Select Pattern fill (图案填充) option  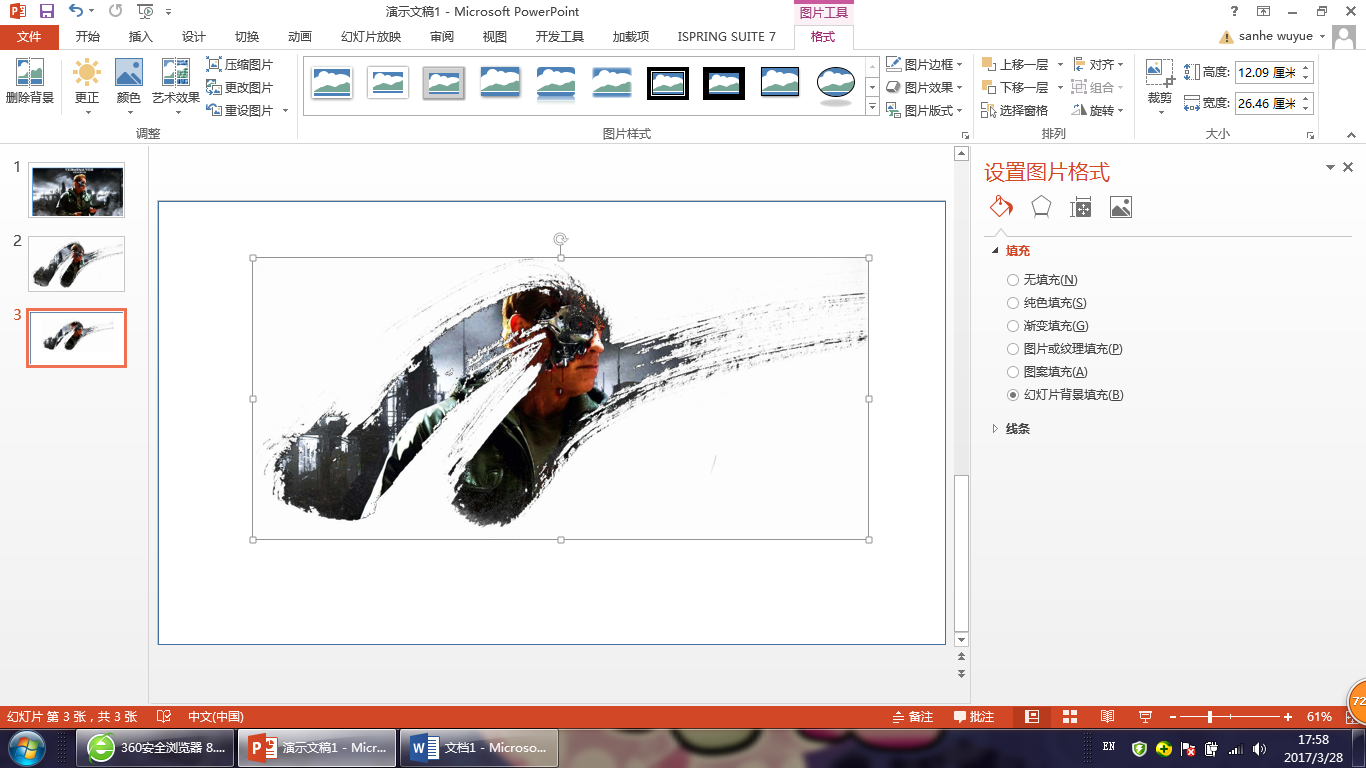click(x=1046, y=372)
